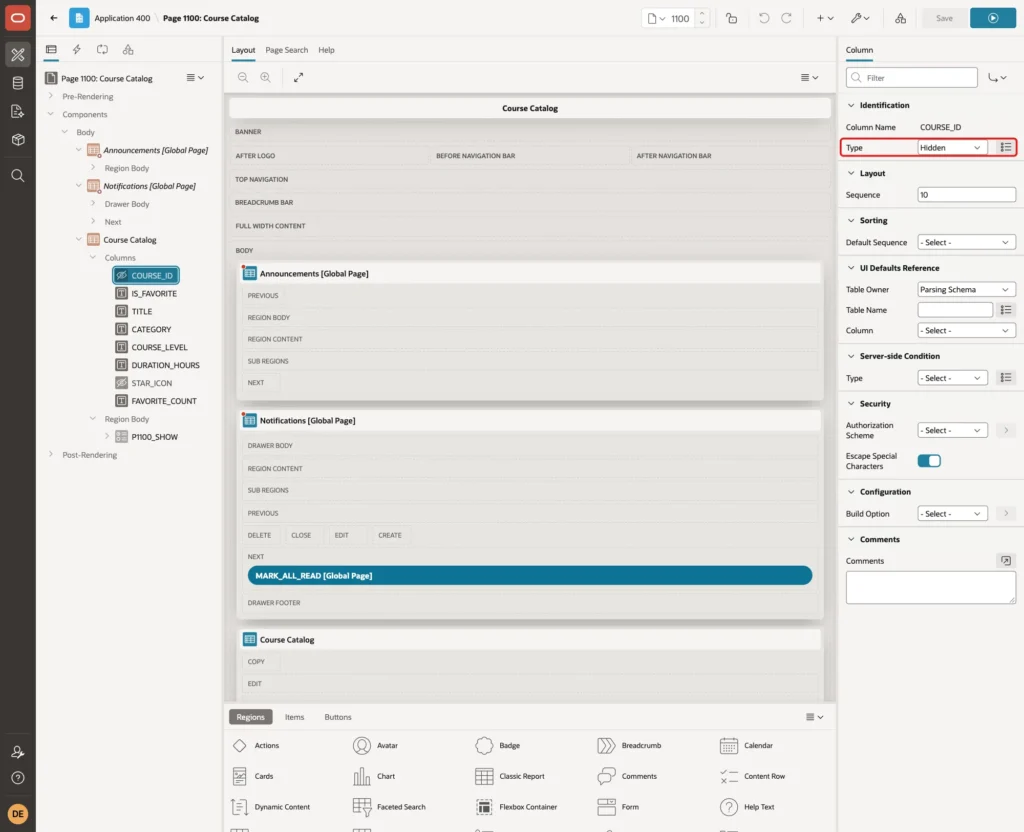The height and width of the screenshot is (832, 1024).
Task: Select MARK_ALL_READ button in layout
Action: tap(530, 575)
